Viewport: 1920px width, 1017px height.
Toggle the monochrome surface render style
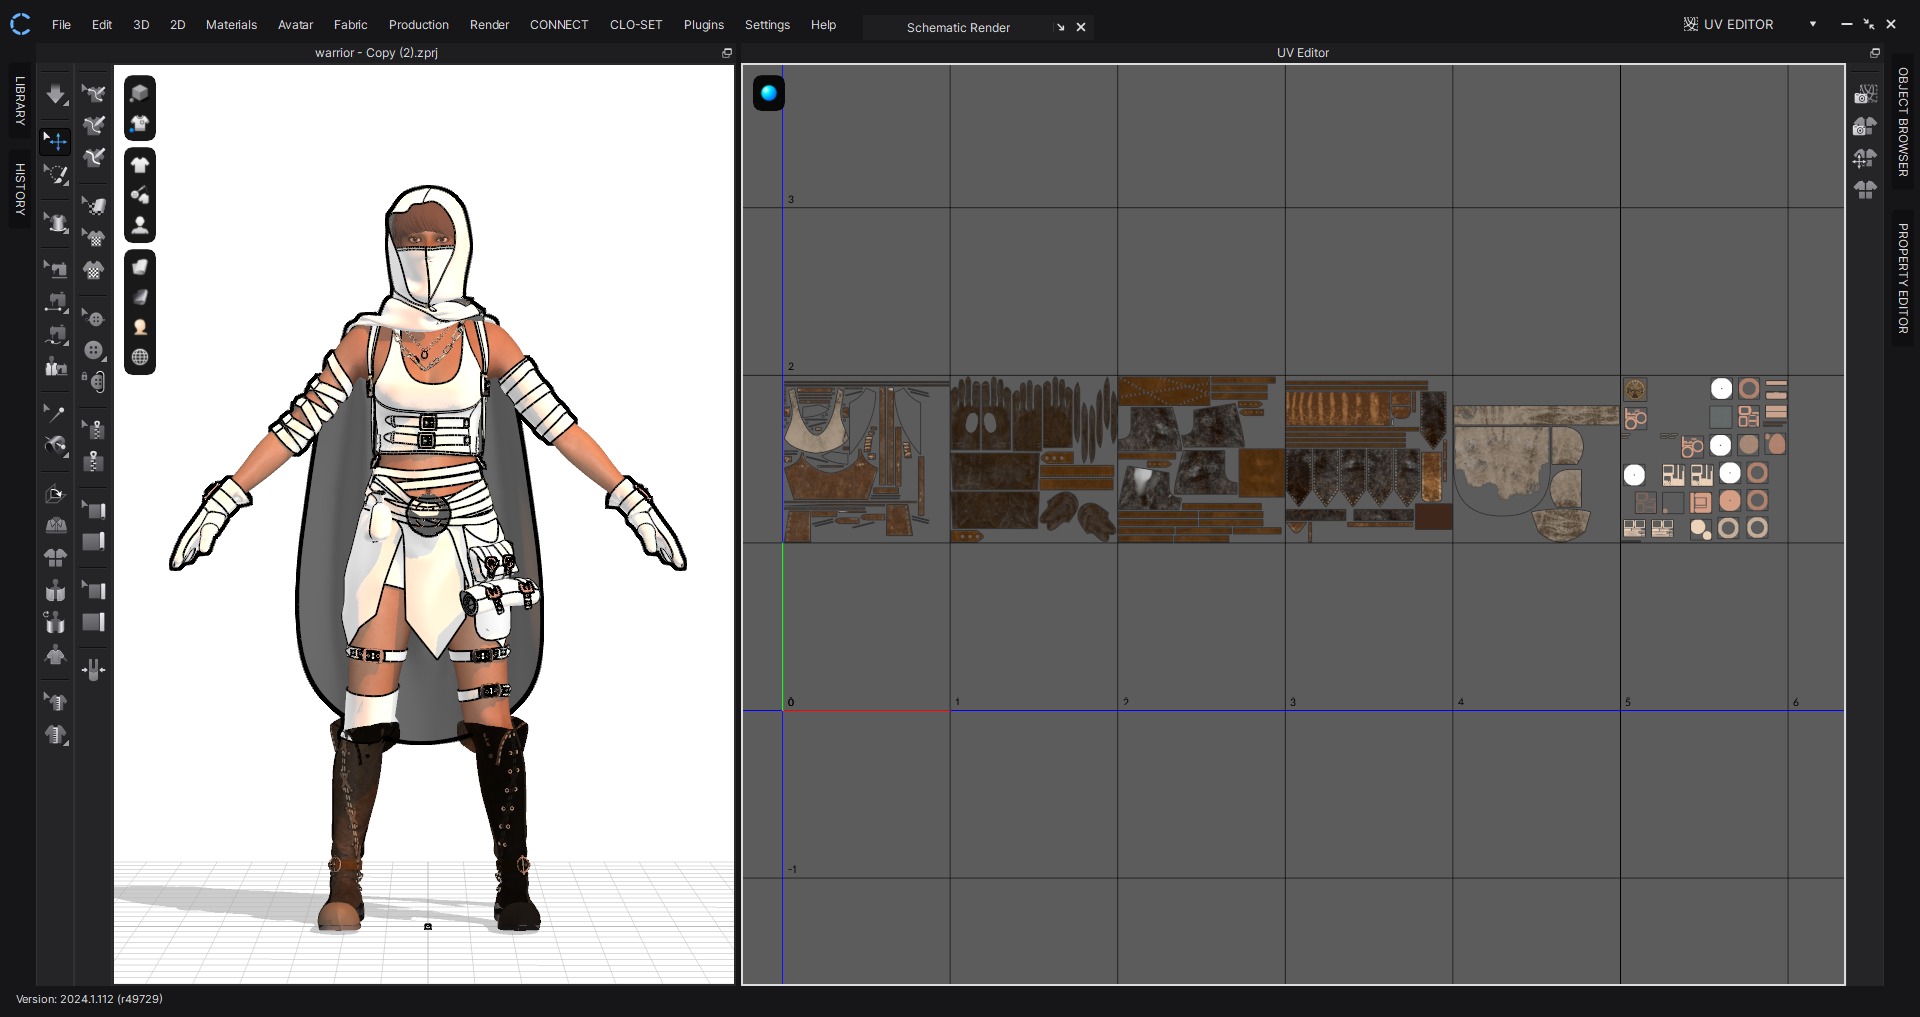[140, 297]
